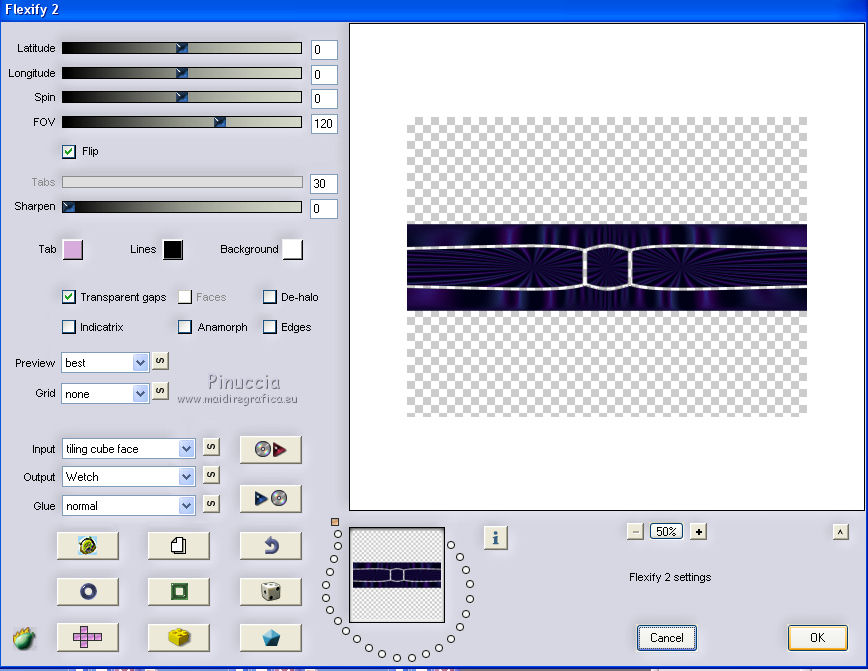Click the Cancel button
The height and width of the screenshot is (671, 868).
pos(666,638)
